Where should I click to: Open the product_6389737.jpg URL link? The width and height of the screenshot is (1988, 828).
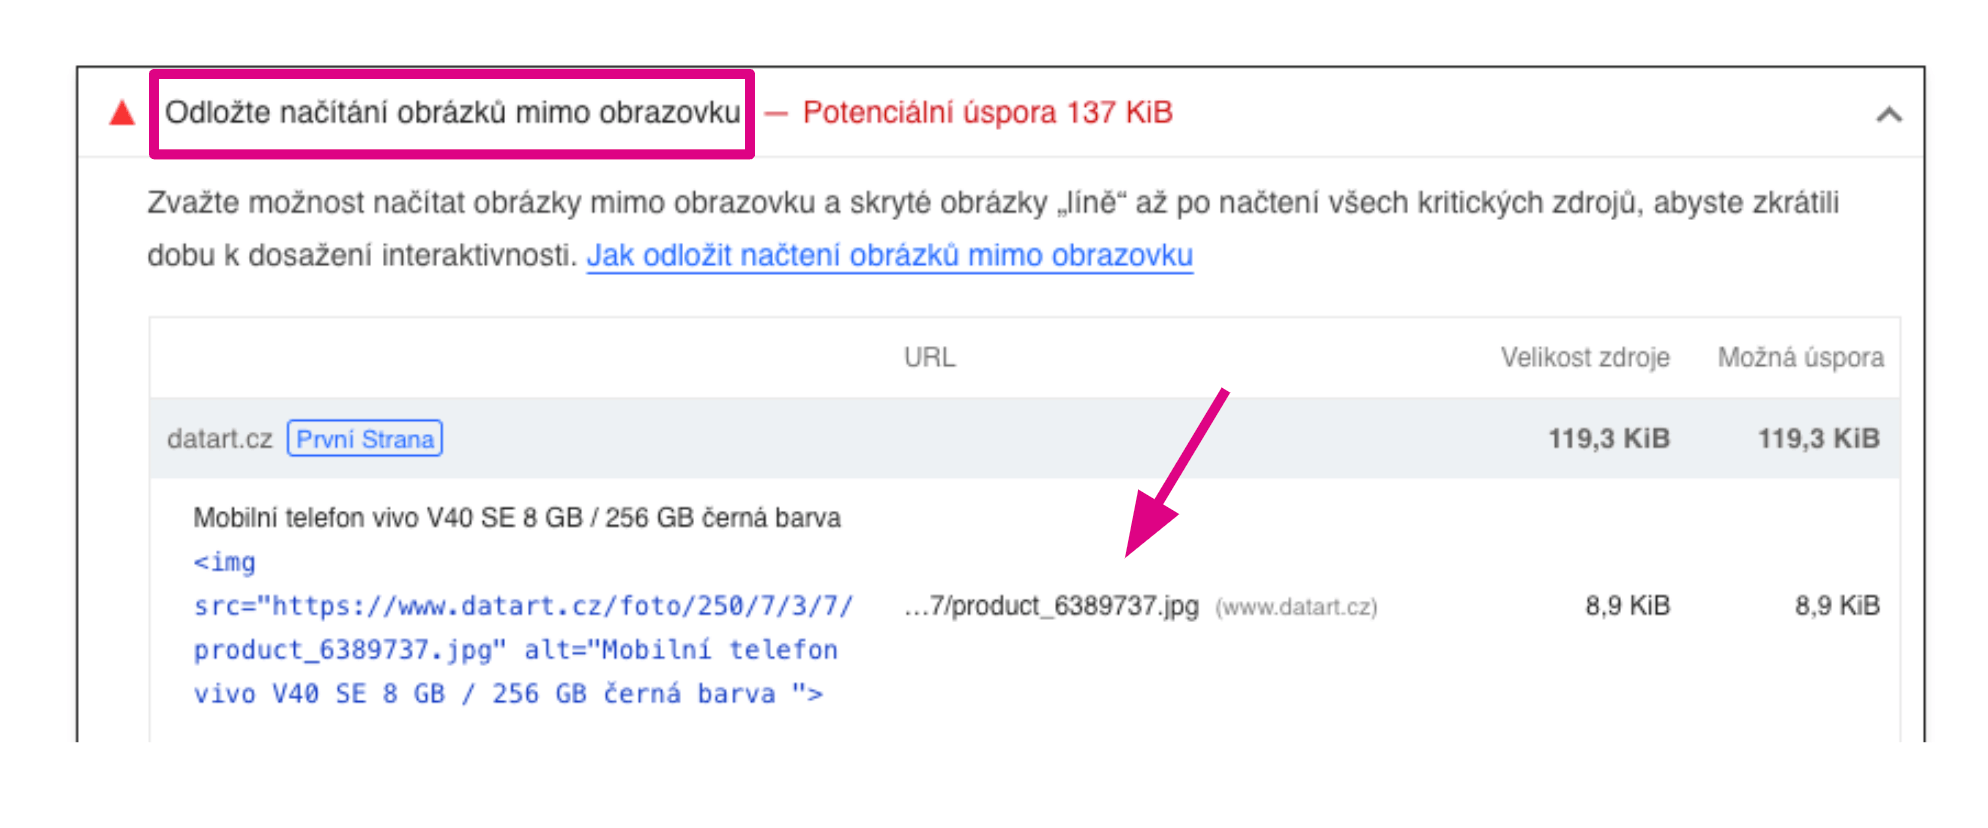(1051, 606)
